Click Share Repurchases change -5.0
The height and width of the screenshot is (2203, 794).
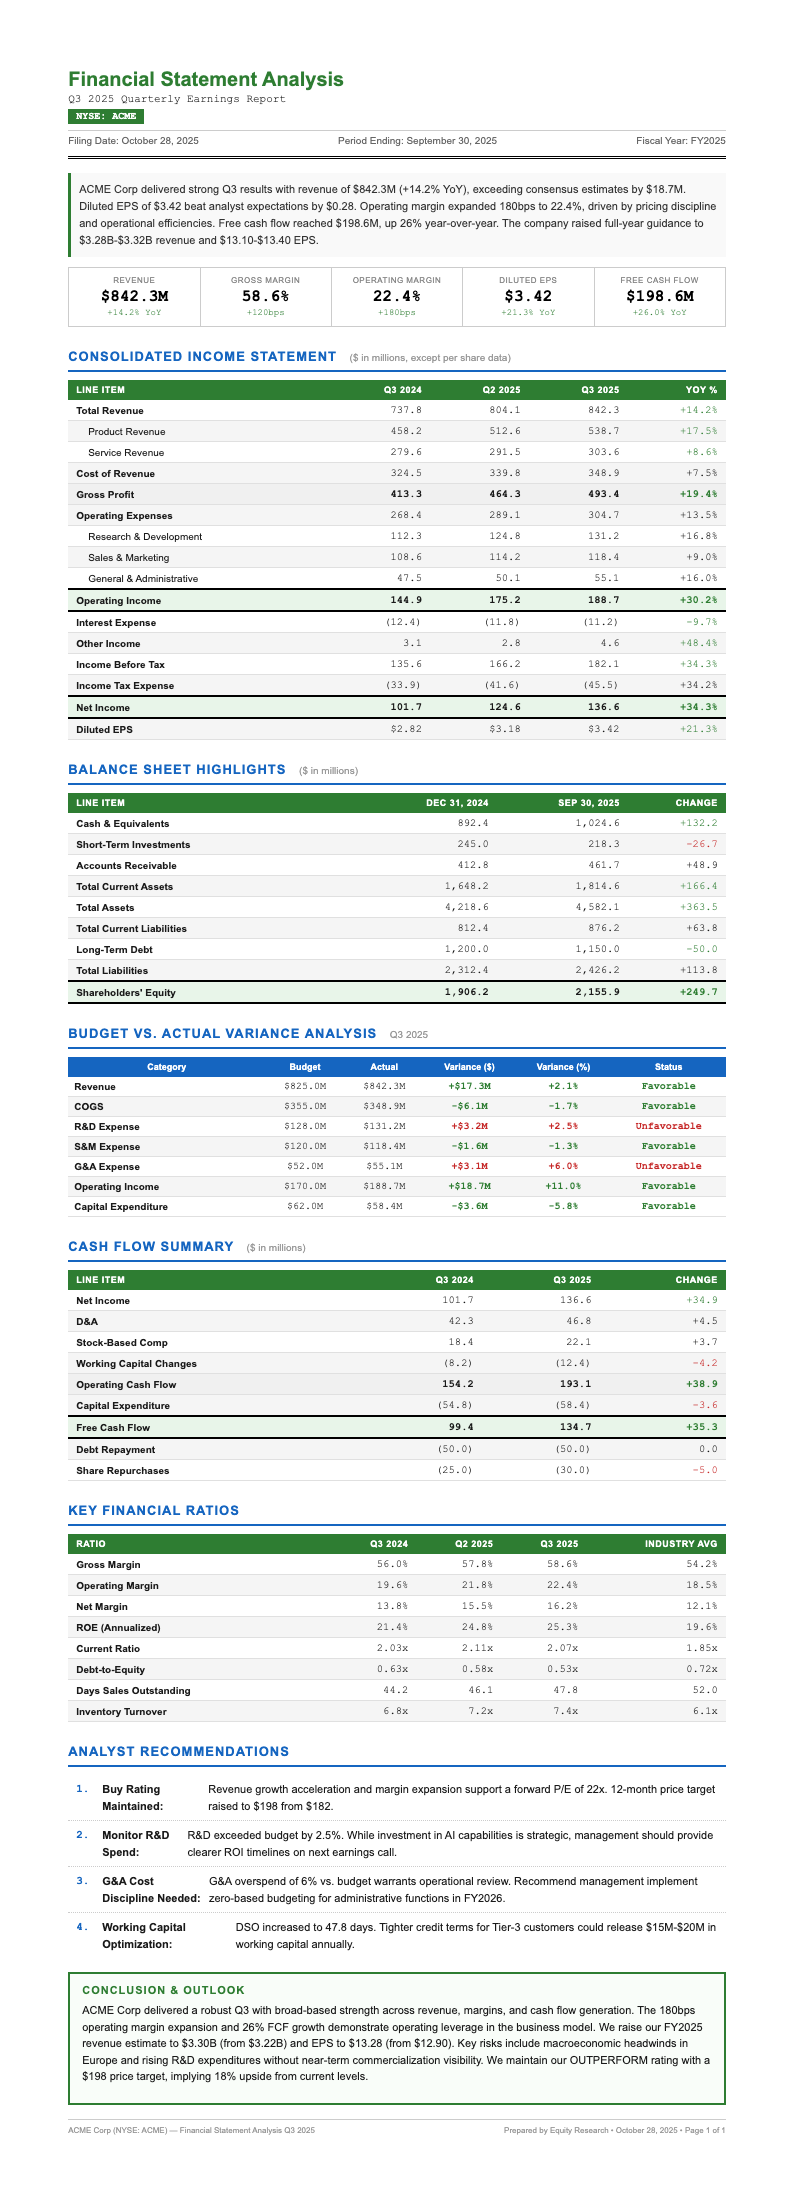click(704, 1471)
